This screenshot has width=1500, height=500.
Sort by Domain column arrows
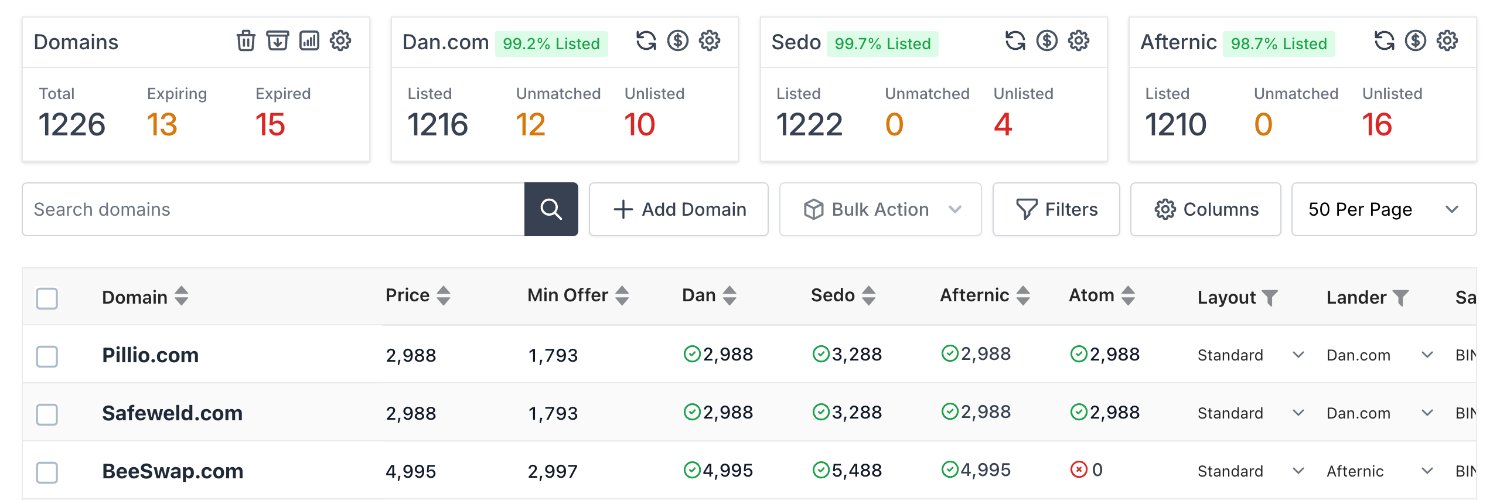click(x=181, y=296)
